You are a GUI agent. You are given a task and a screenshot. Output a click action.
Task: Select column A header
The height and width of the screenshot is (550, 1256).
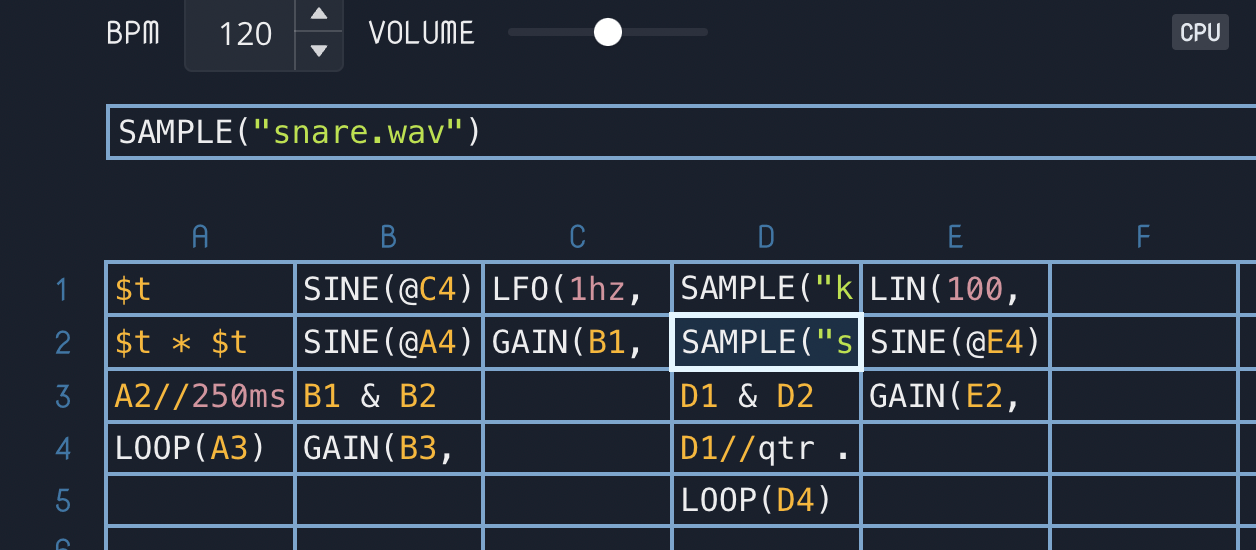point(200,237)
